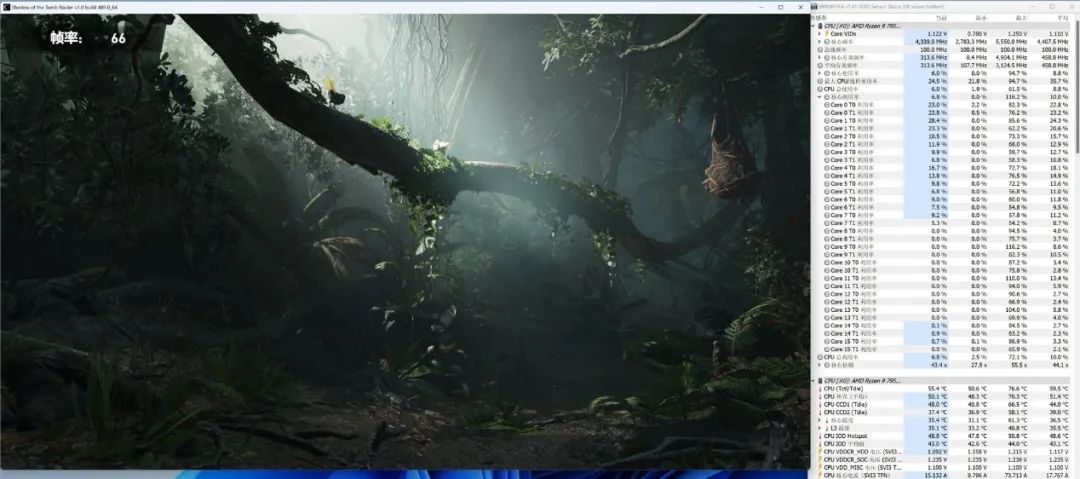The width and height of the screenshot is (1080, 479).
Task: Click the clock icon beside Core 11 T1
Action: pyautogui.click(x=827, y=286)
